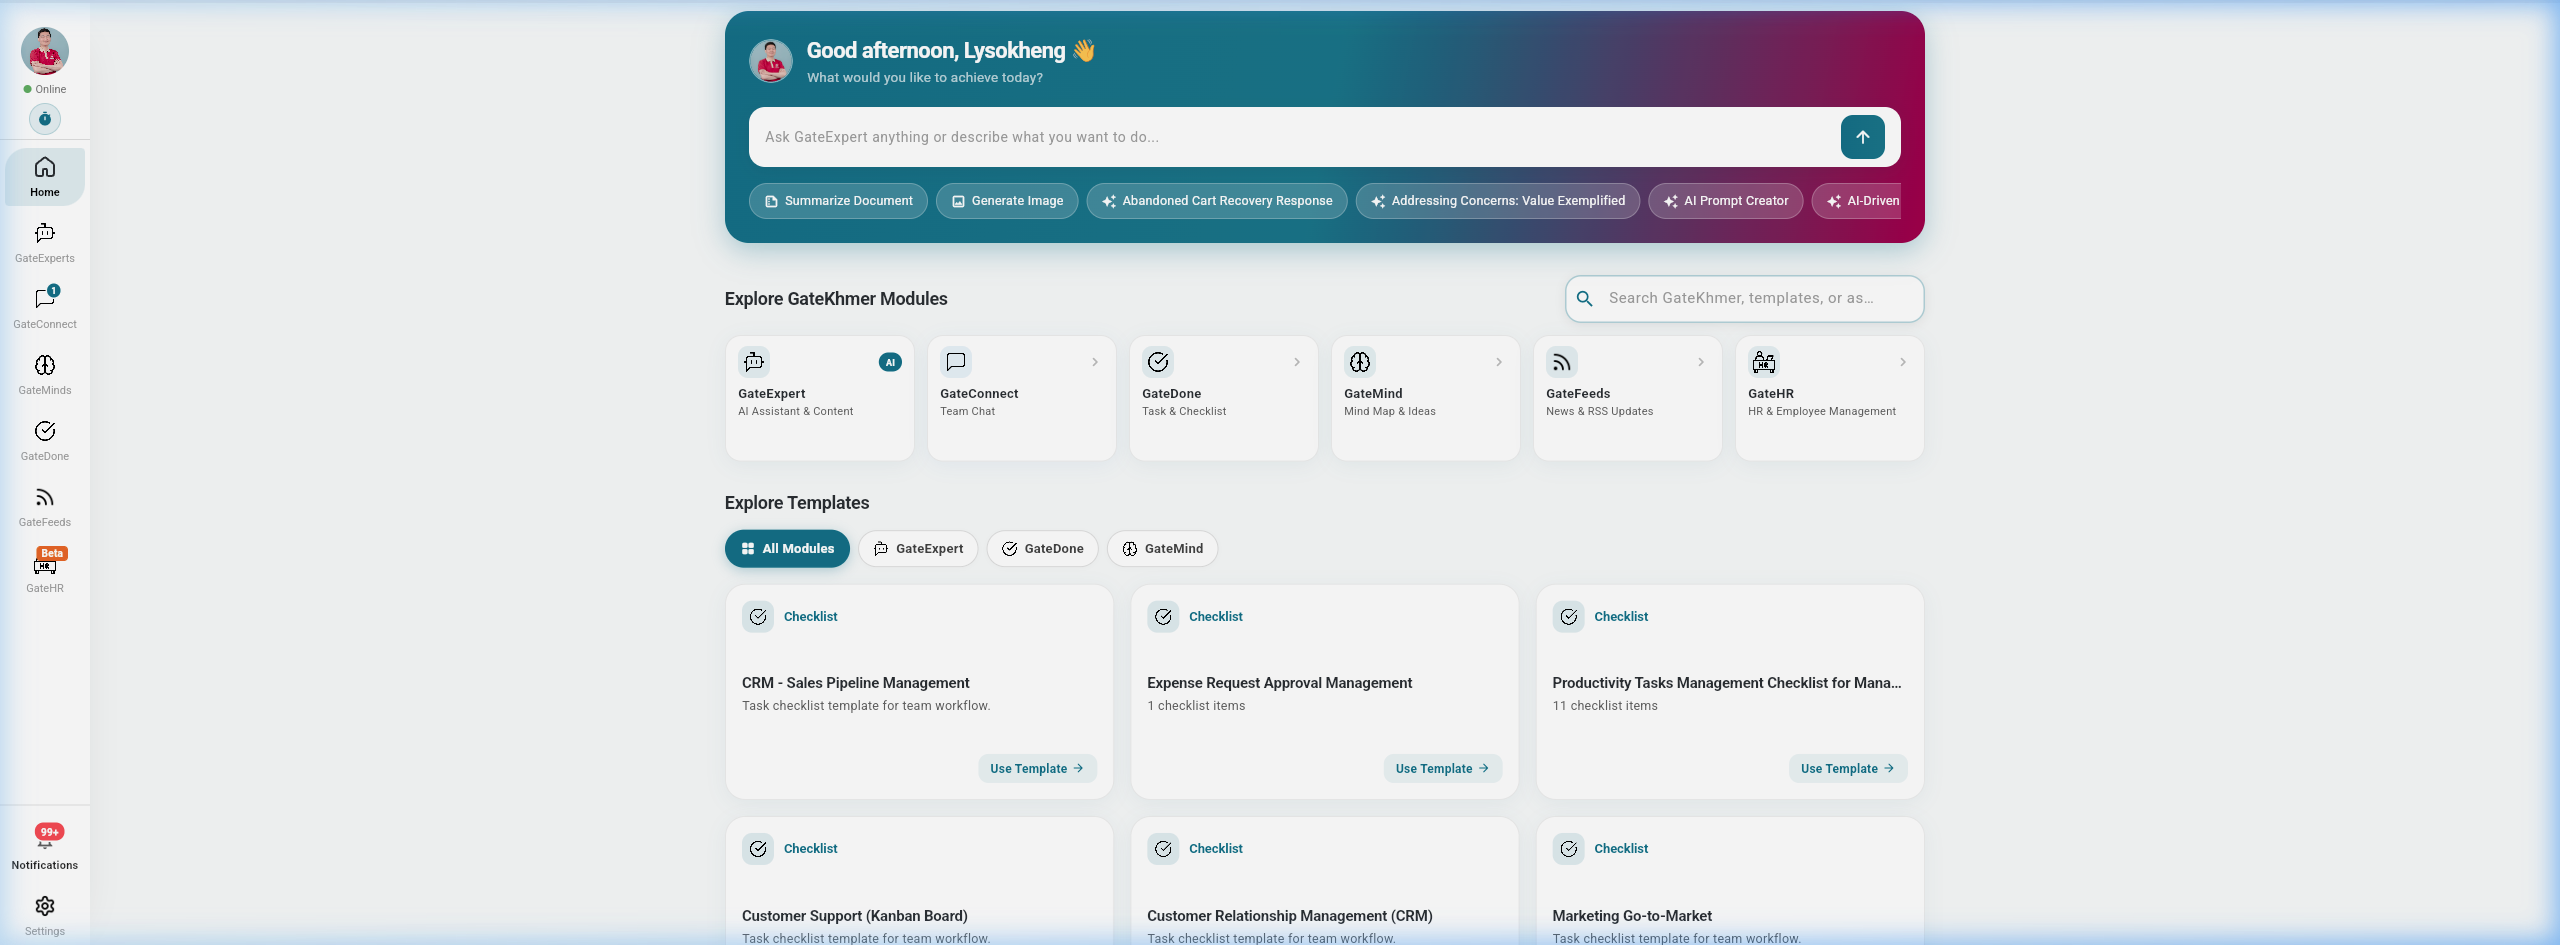Choose the AI Prompt Creator chip
Viewport: 2560px width, 945px height.
tap(1726, 201)
